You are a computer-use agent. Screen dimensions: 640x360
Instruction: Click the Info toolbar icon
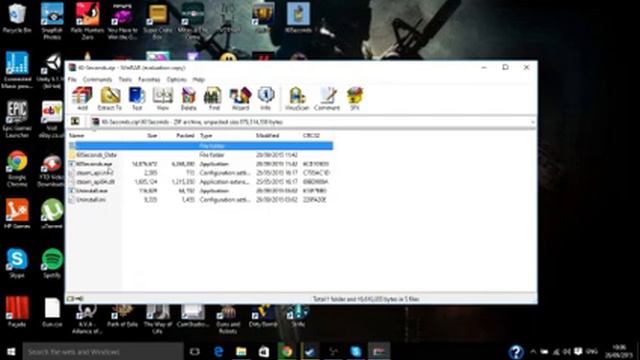[x=266, y=98]
